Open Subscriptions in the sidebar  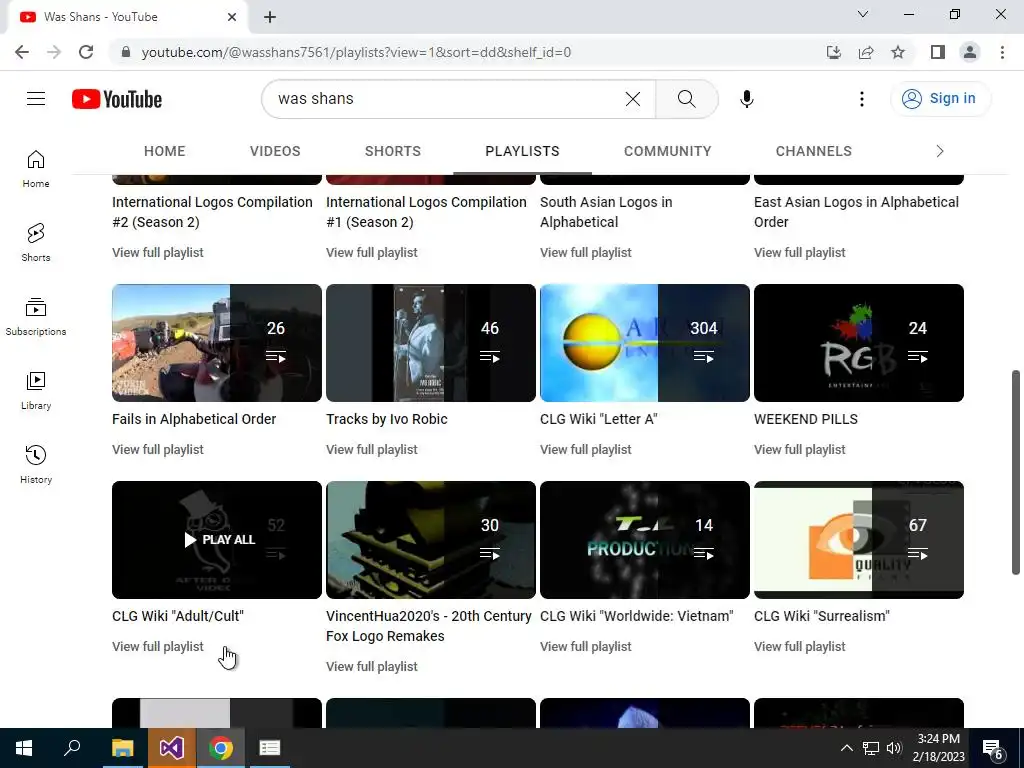(36, 317)
